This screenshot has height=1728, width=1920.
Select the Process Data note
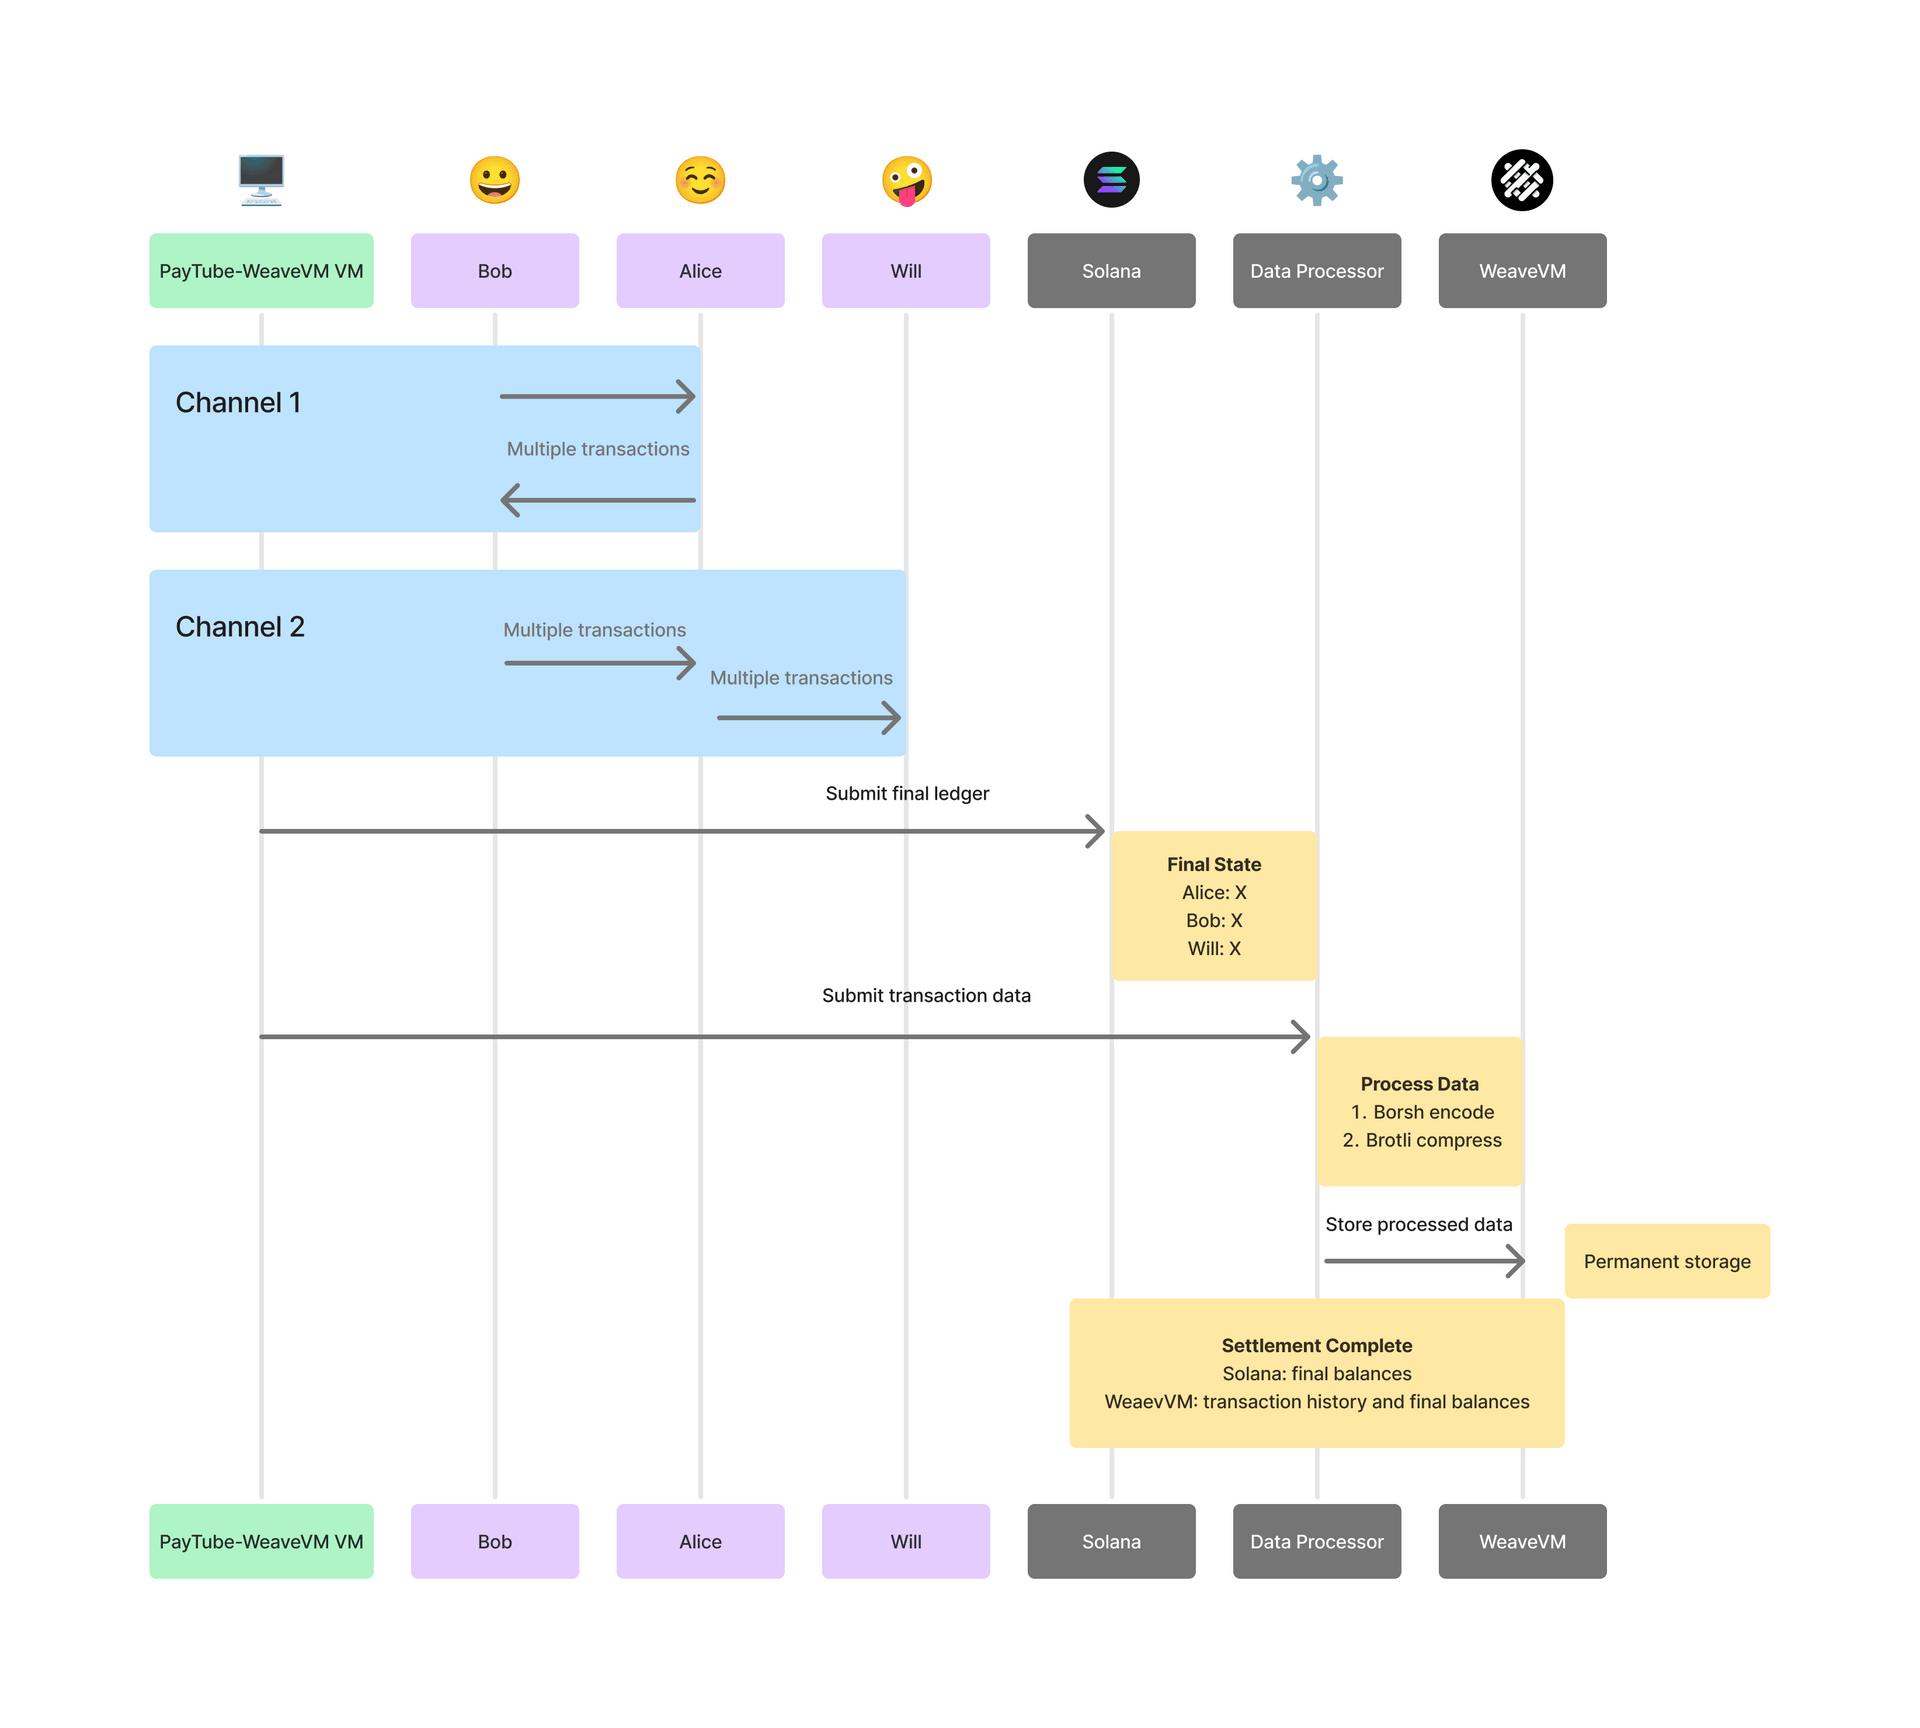pos(1420,1111)
